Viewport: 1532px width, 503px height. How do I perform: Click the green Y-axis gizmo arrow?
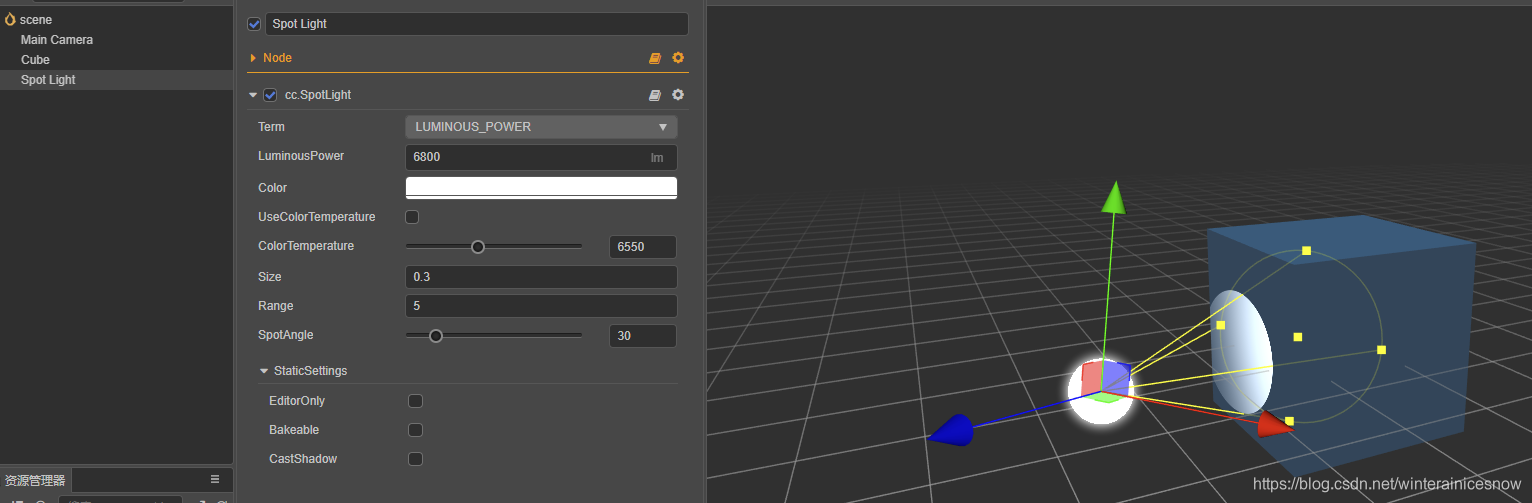[x=1113, y=197]
